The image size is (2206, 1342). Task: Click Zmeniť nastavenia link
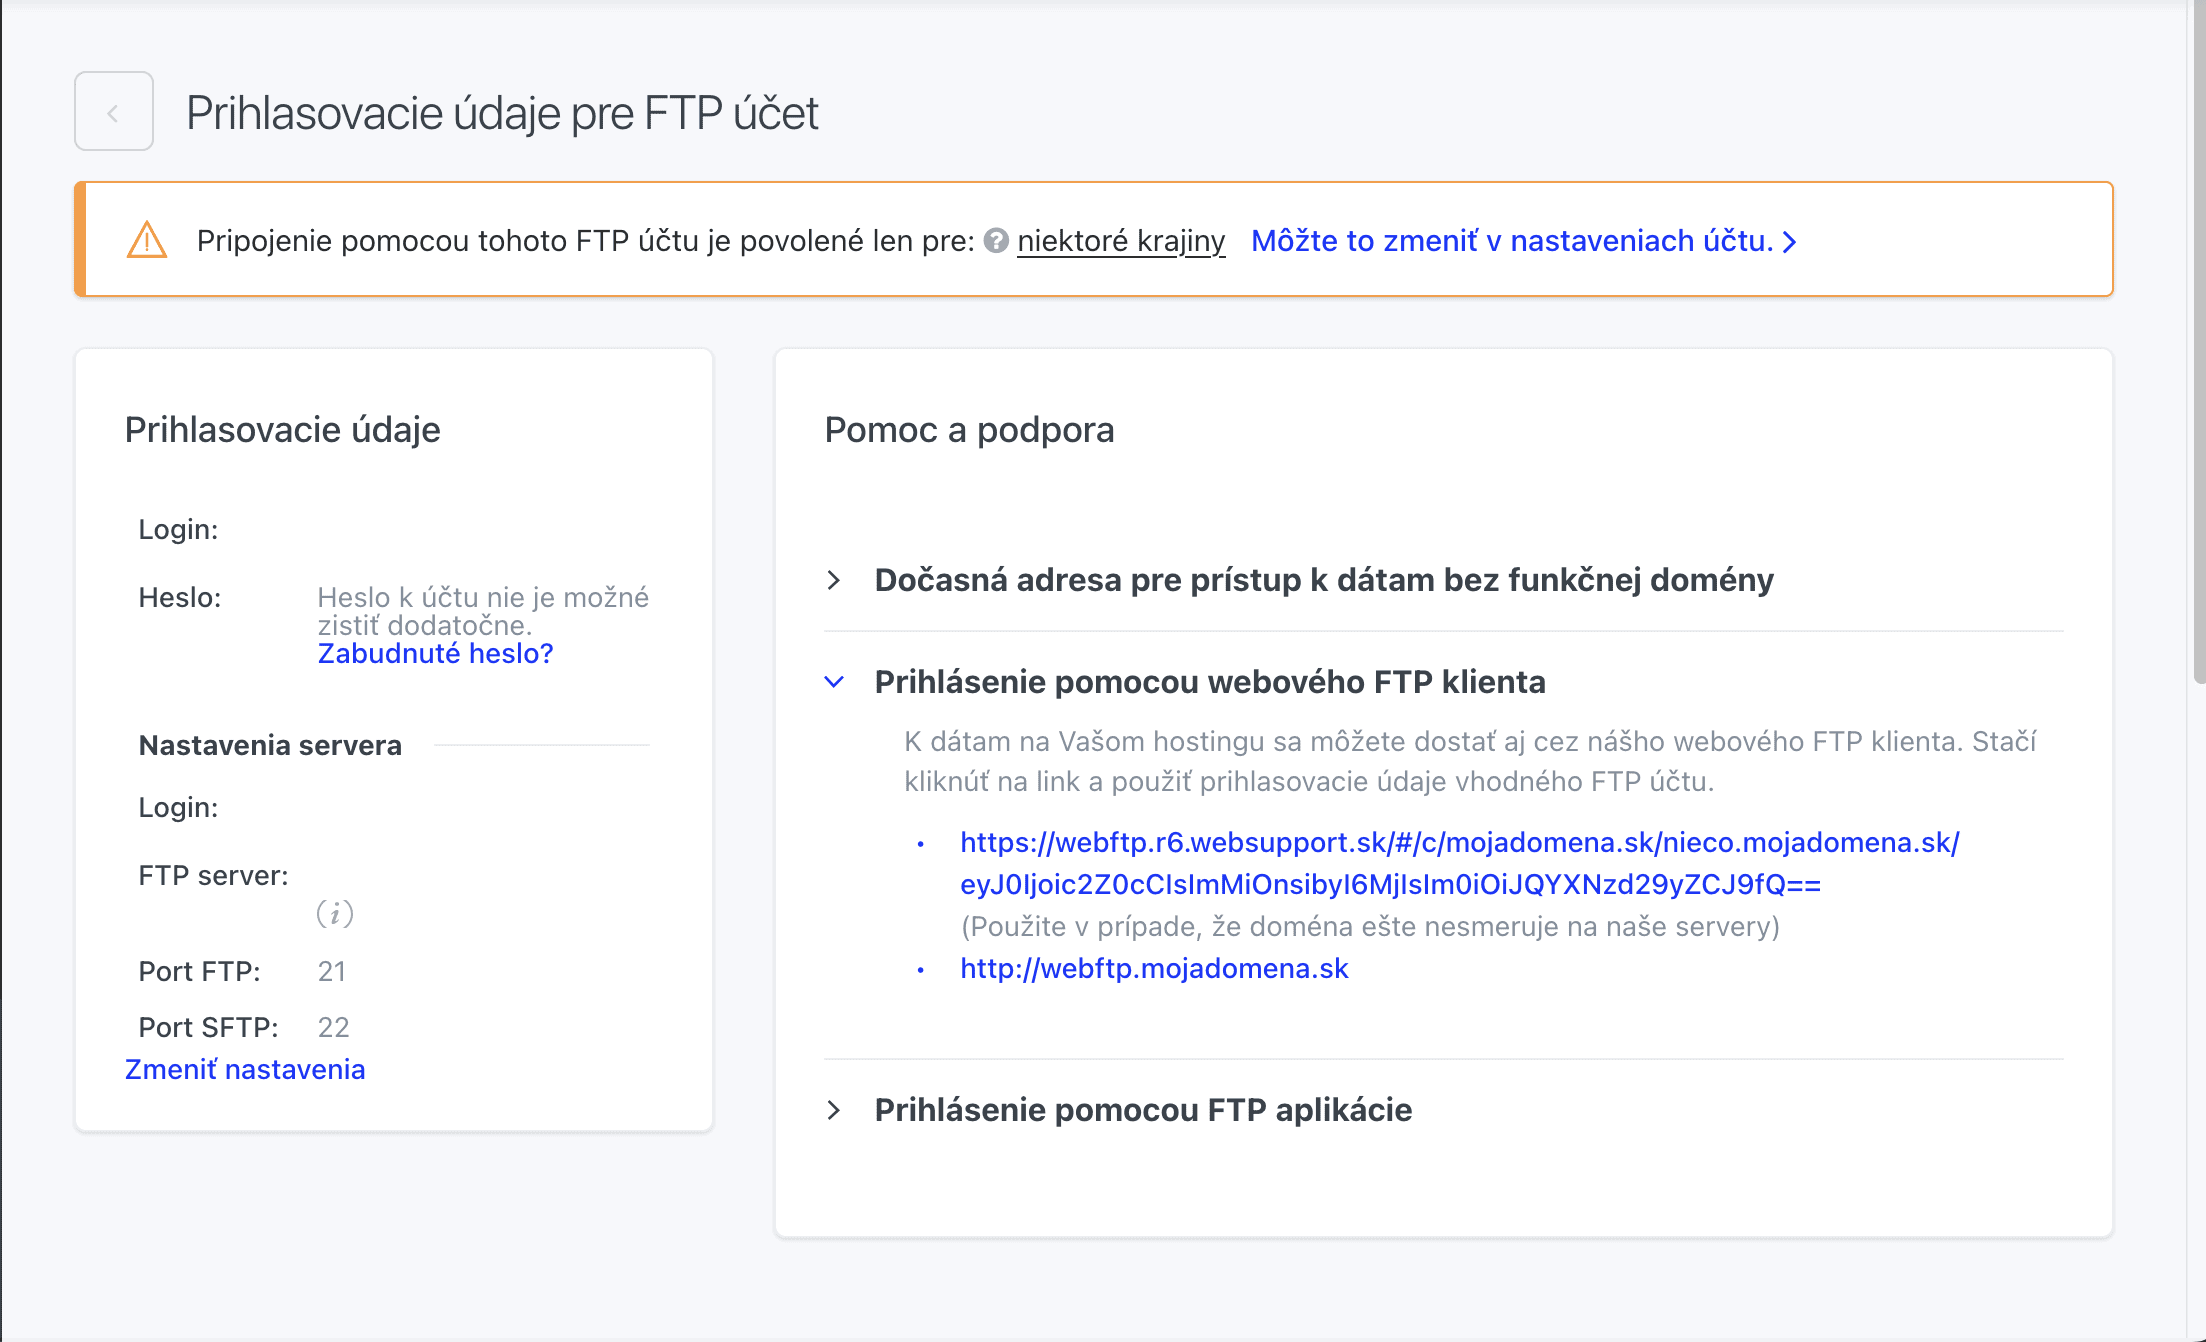(245, 1069)
